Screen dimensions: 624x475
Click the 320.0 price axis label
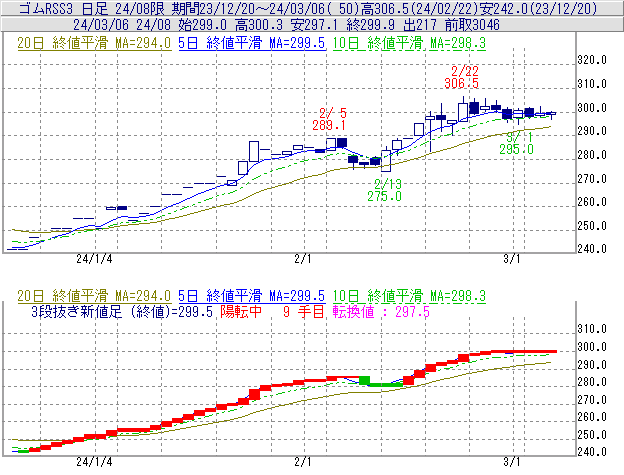(592, 60)
